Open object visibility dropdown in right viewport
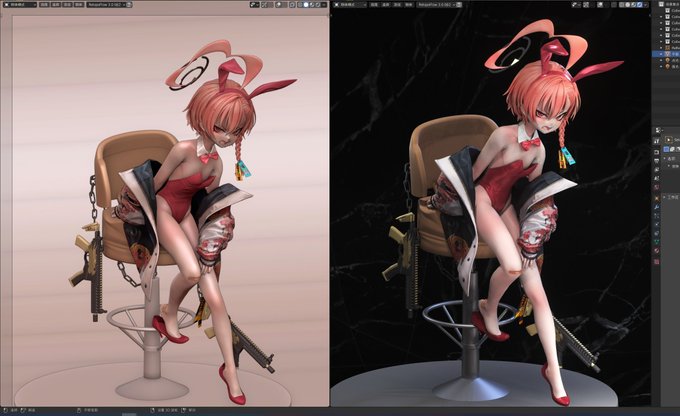 575,4
